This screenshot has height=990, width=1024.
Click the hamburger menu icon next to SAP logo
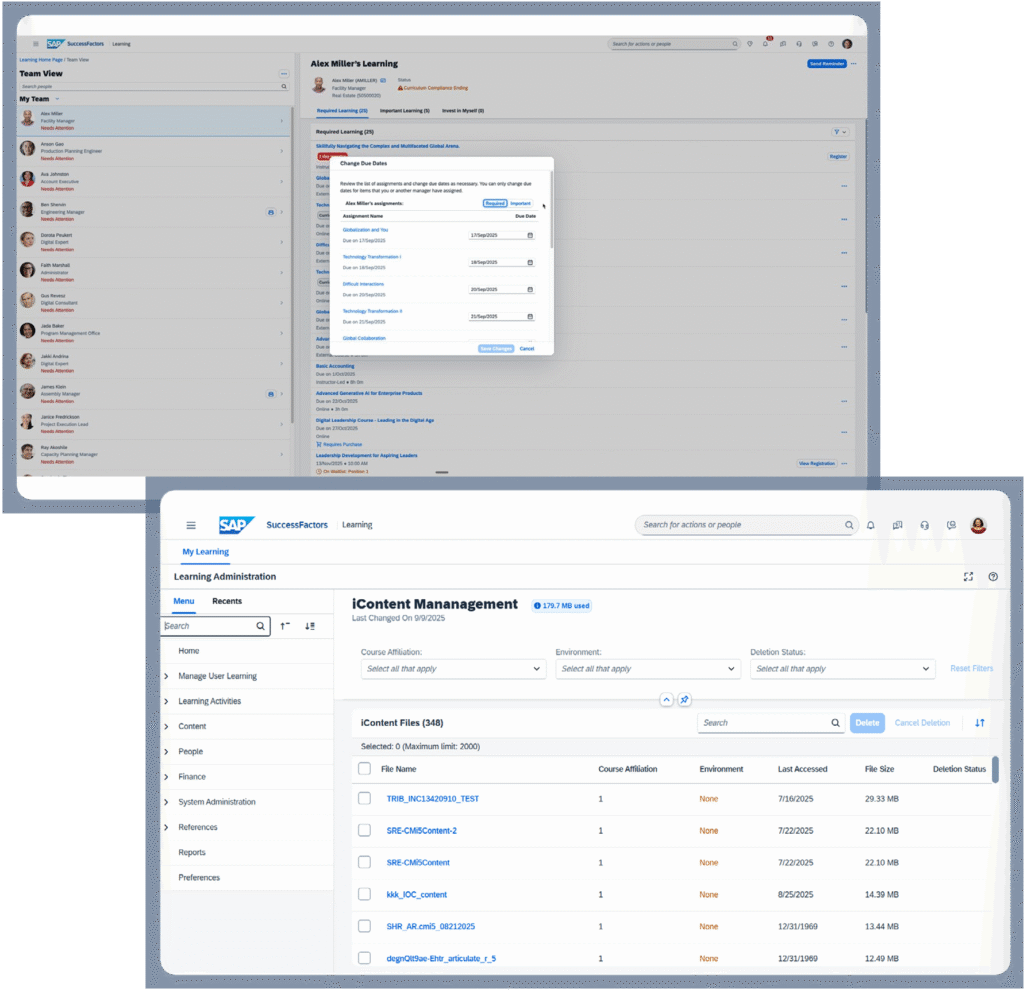pos(190,524)
